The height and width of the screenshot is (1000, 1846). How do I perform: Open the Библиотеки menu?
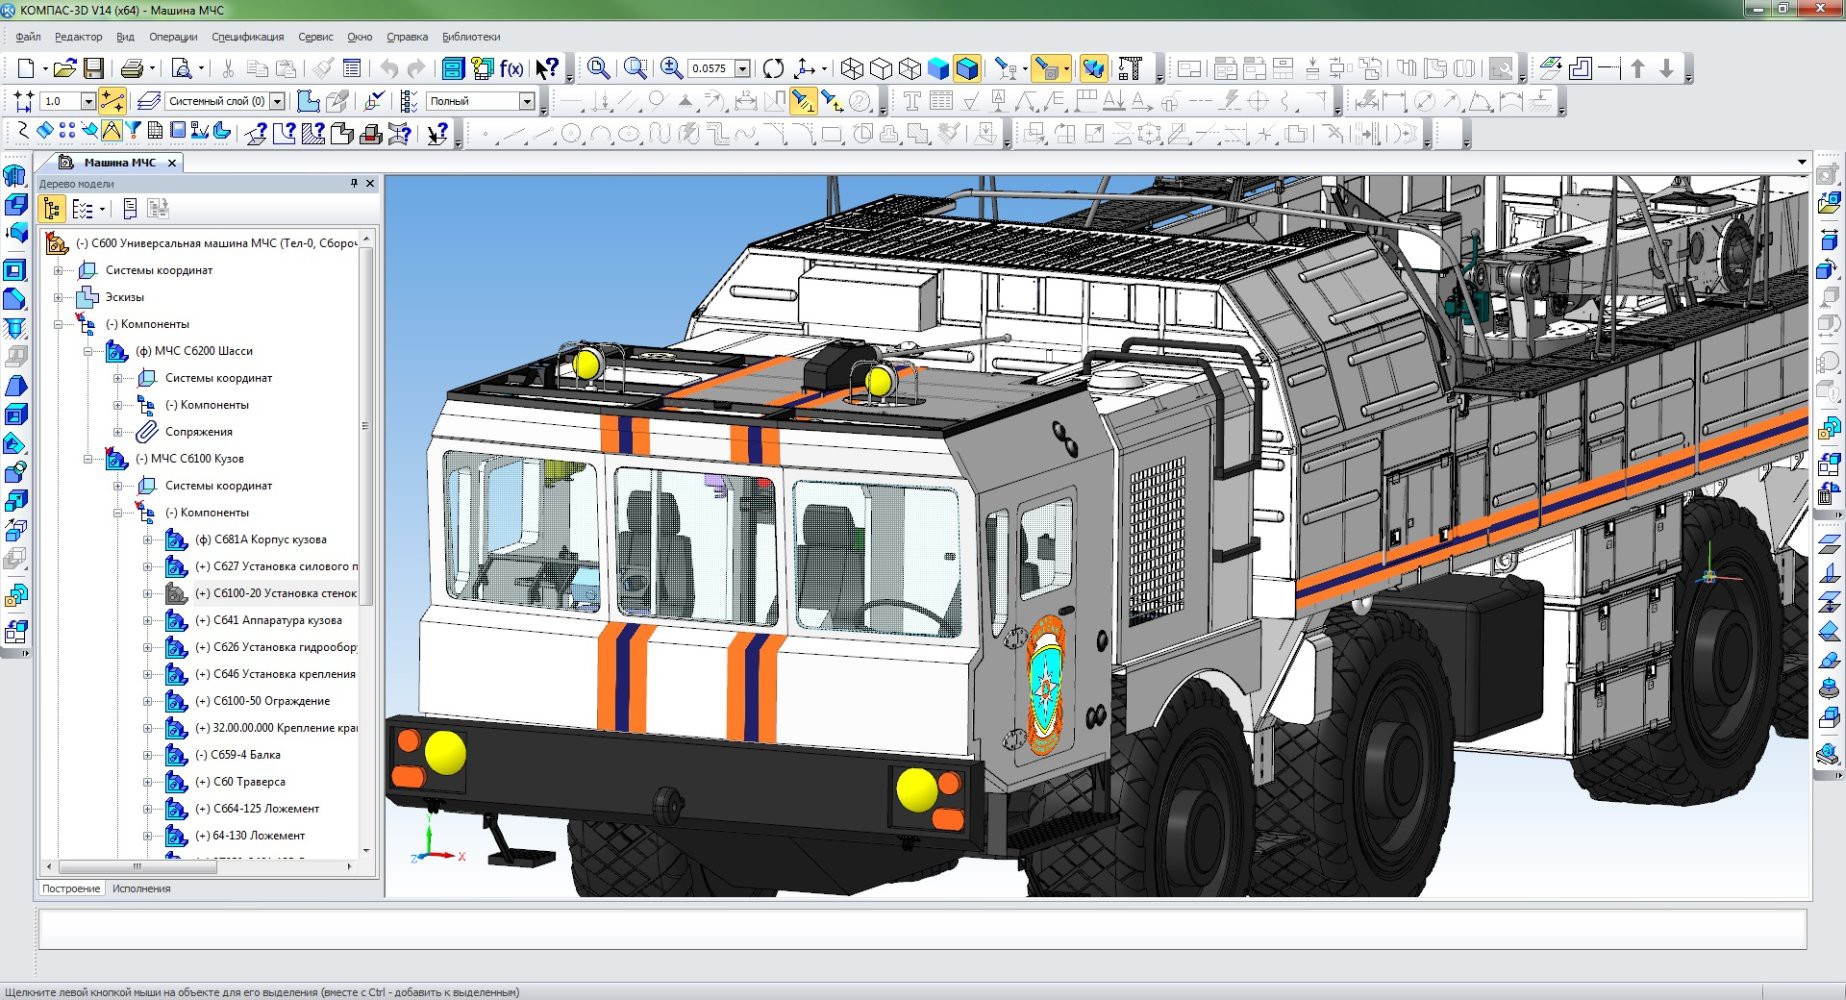471,37
